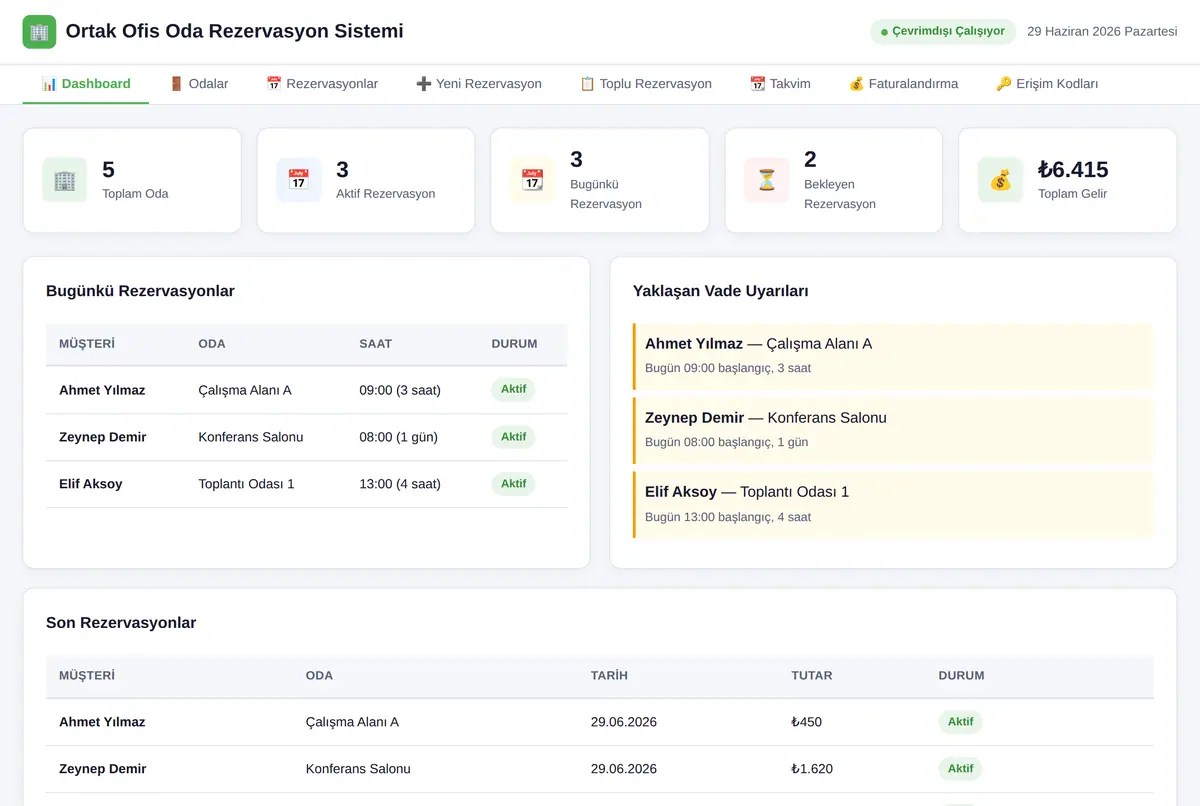
Task: Open the Erişim Kodları tab
Action: [1047, 84]
